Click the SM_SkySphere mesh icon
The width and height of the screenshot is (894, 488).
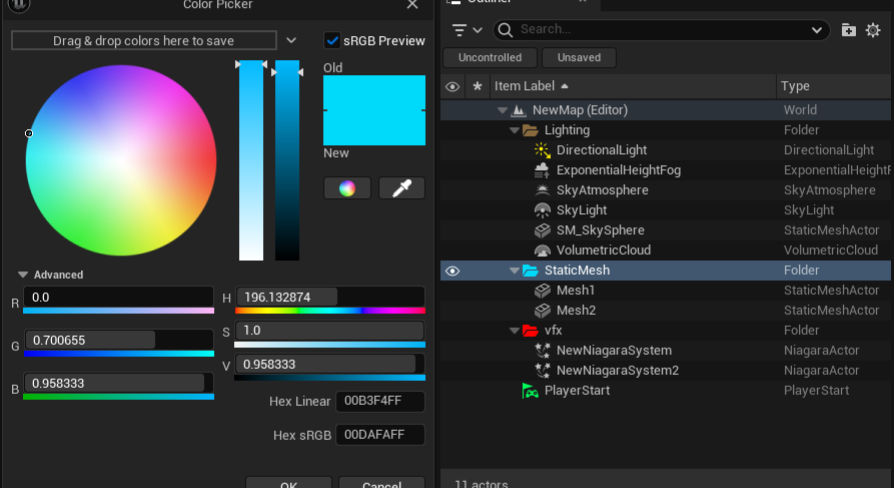pos(542,230)
